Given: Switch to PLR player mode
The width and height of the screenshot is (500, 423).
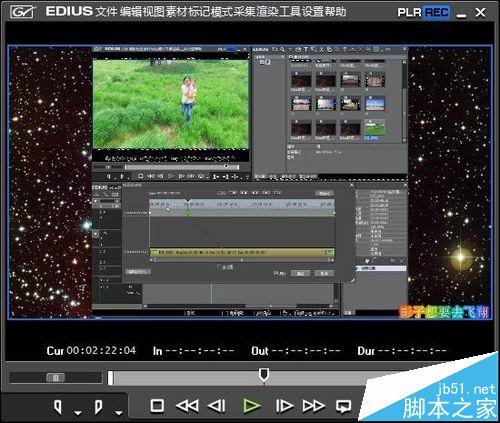Looking at the screenshot, I should 409,13.
